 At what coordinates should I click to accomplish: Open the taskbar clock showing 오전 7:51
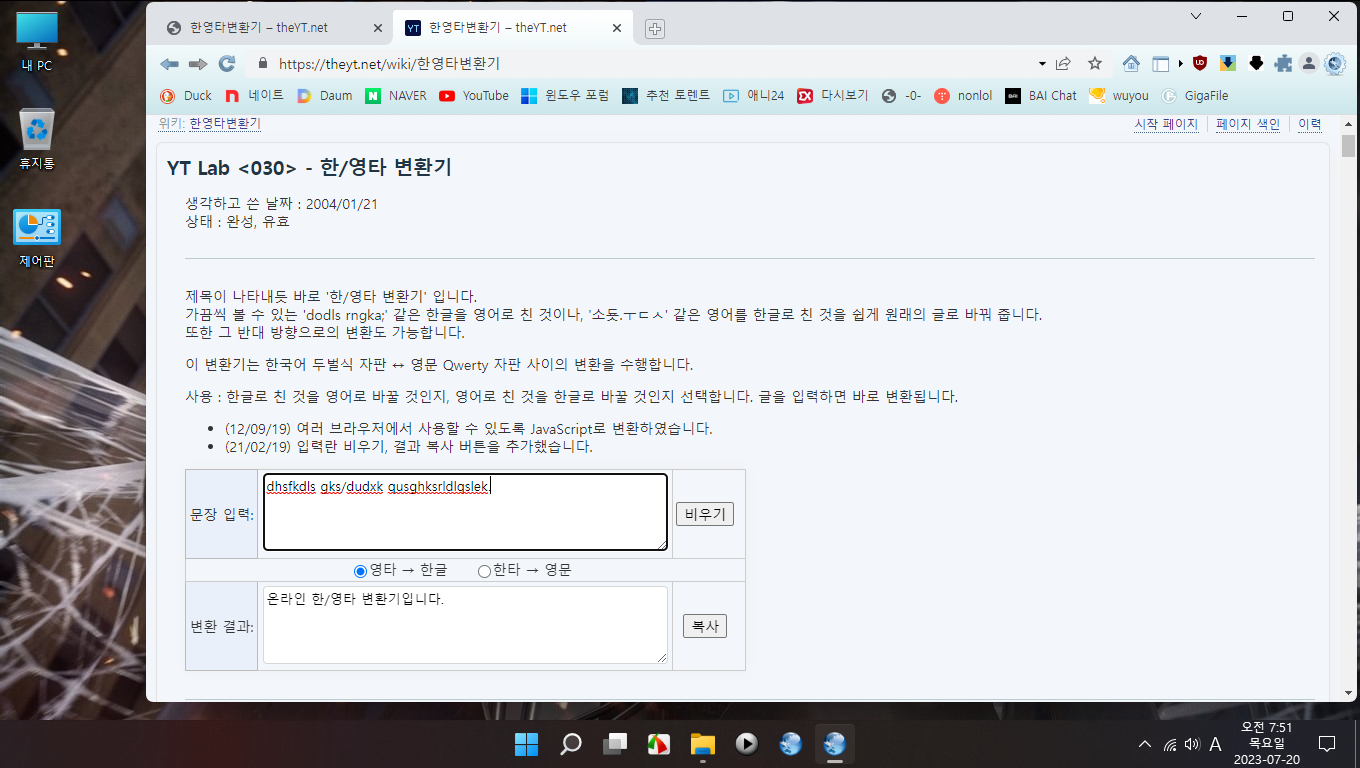(x=1266, y=743)
